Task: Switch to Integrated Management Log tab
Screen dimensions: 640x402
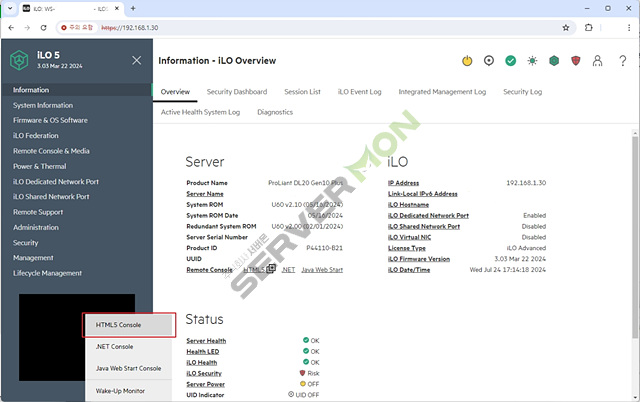Action: coord(442,92)
